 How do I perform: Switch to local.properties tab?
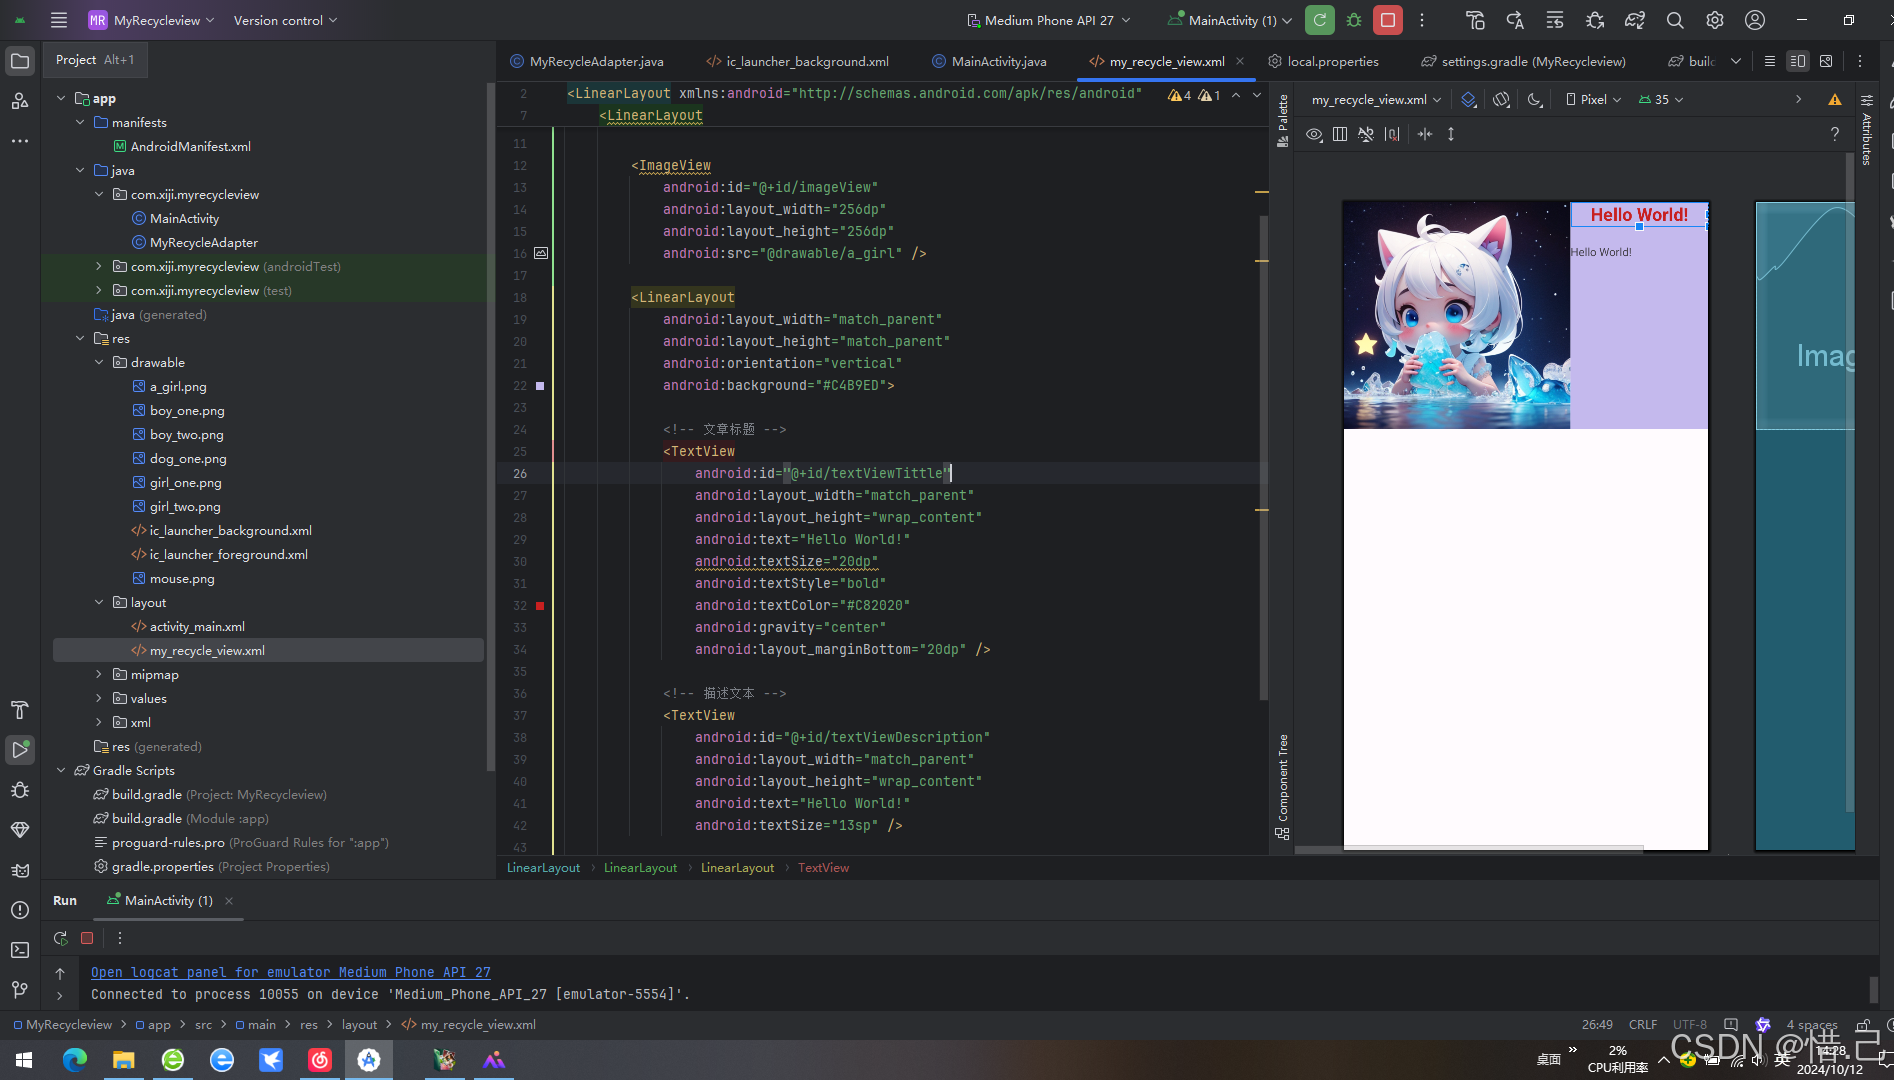coord(1323,61)
